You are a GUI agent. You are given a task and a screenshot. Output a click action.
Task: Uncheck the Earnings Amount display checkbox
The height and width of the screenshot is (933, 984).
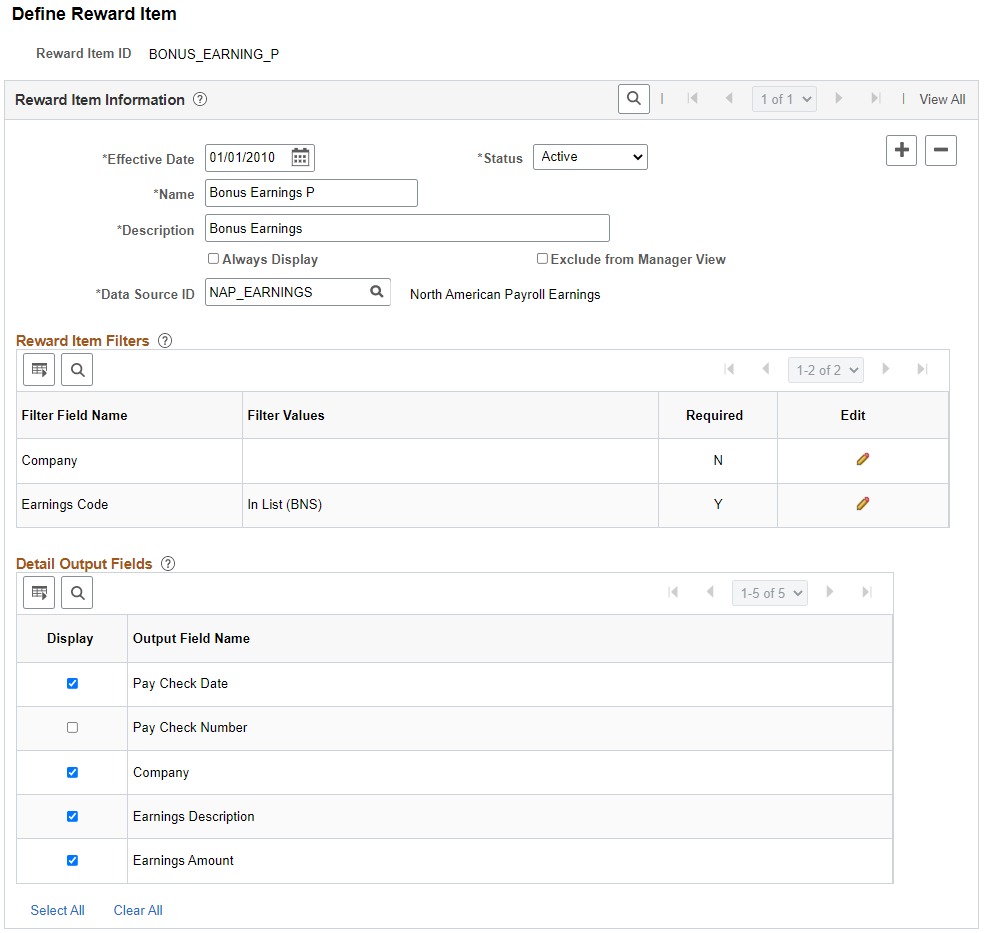[72, 860]
